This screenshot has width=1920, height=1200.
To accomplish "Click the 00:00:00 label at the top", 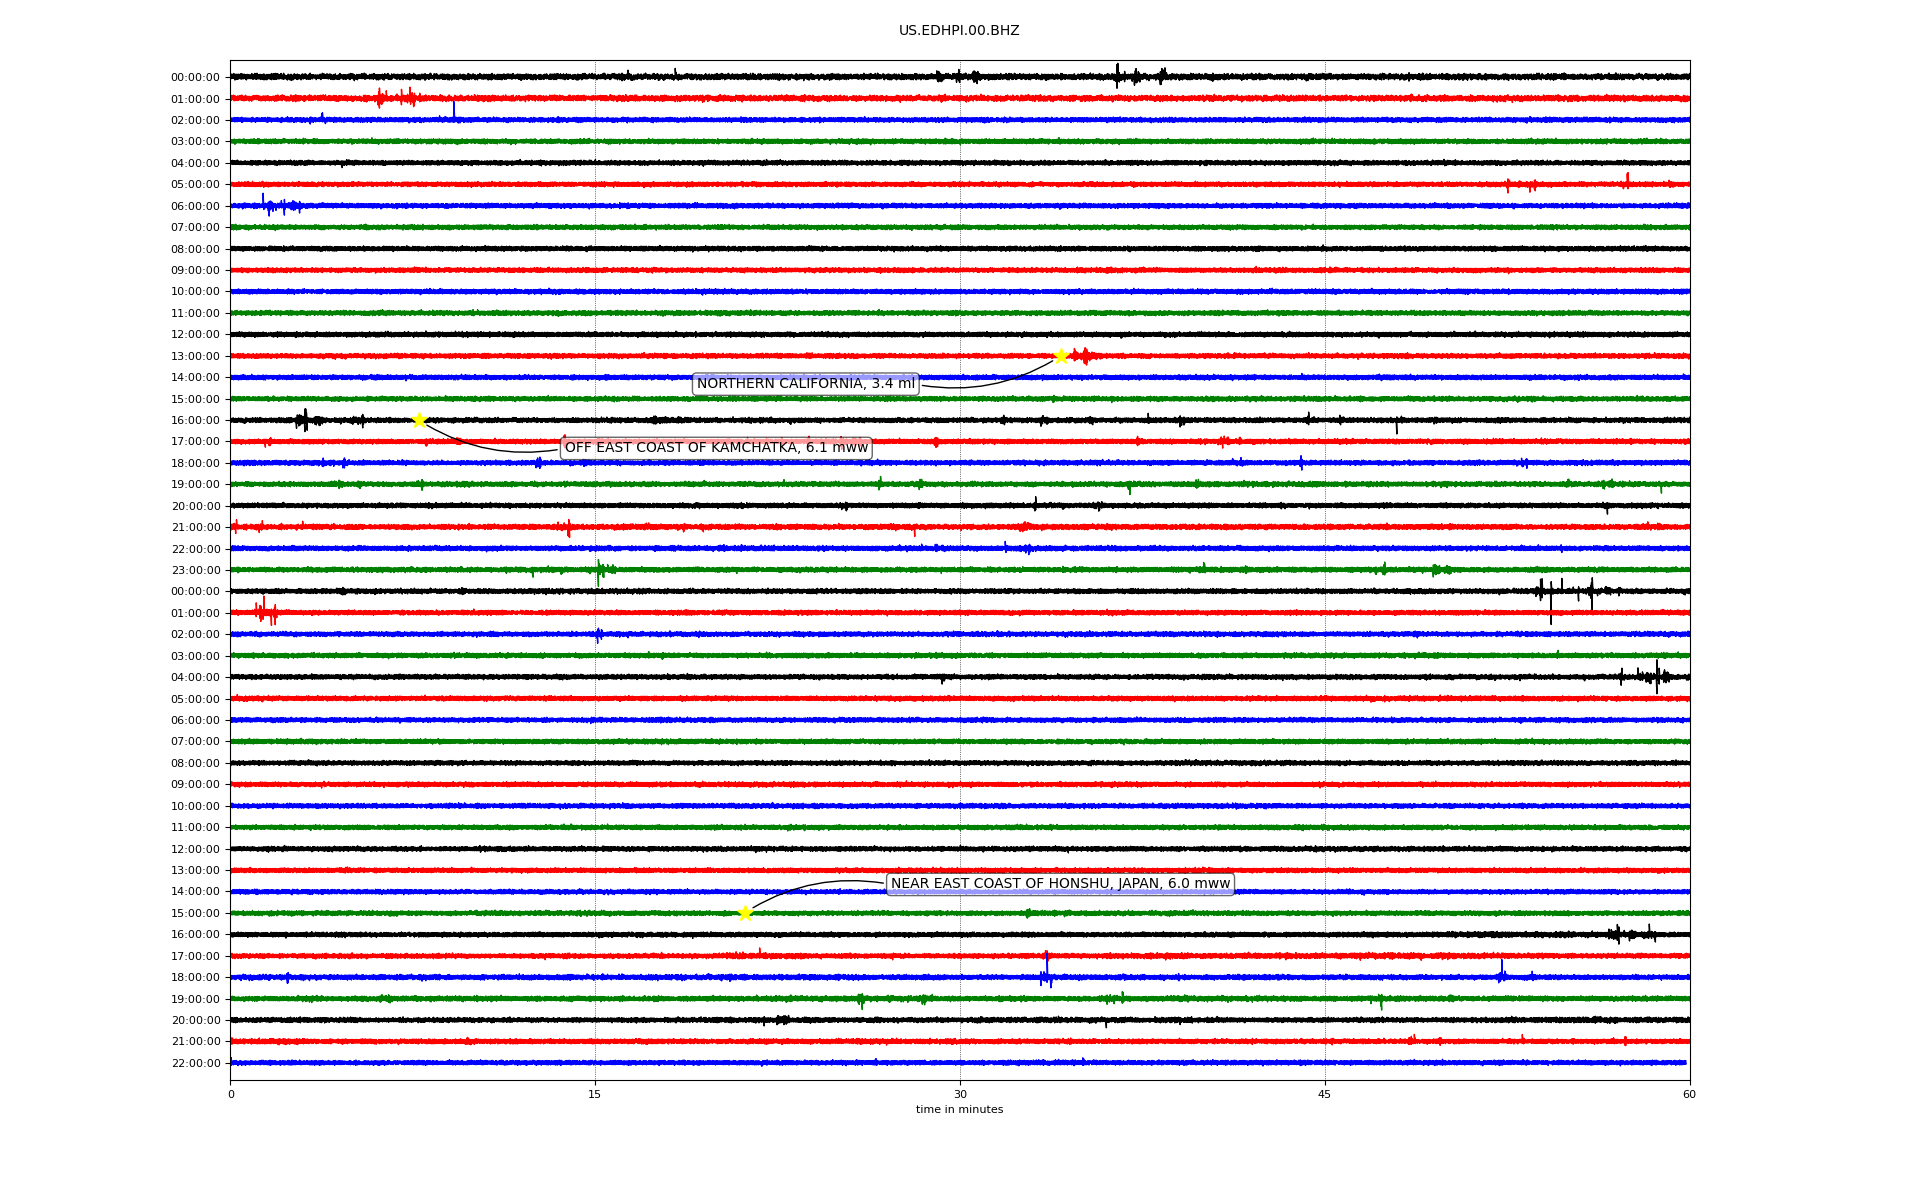I will (195, 78).
